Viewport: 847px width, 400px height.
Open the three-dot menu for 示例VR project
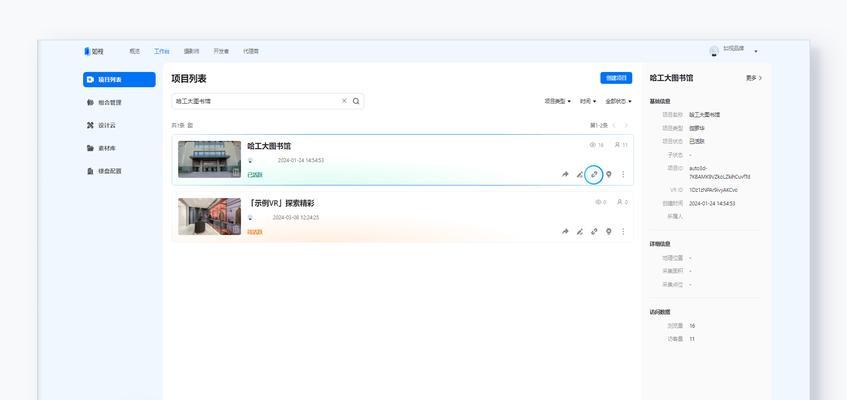tap(623, 231)
